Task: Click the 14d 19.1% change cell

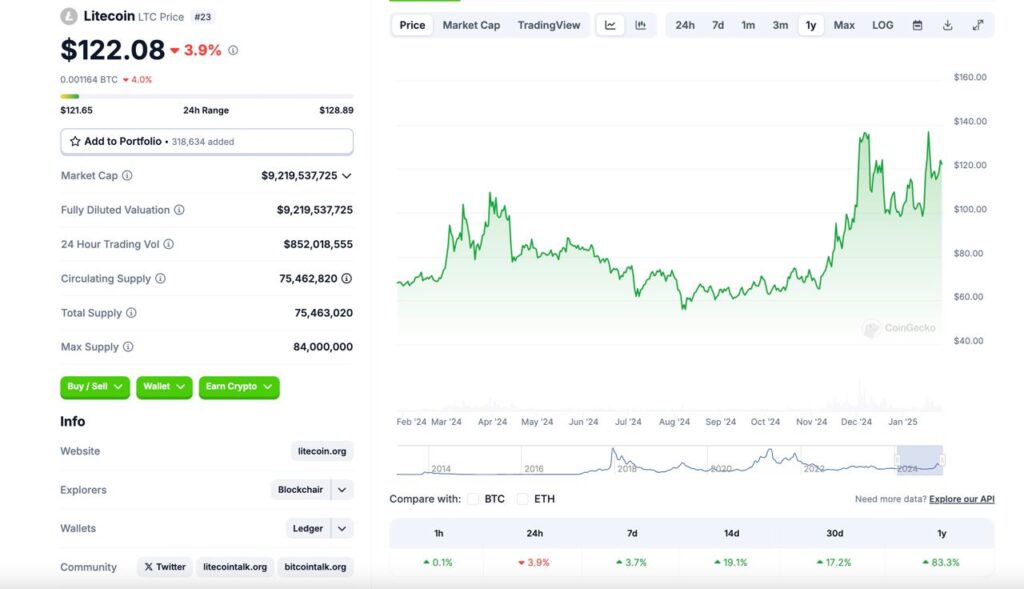Action: pos(731,562)
